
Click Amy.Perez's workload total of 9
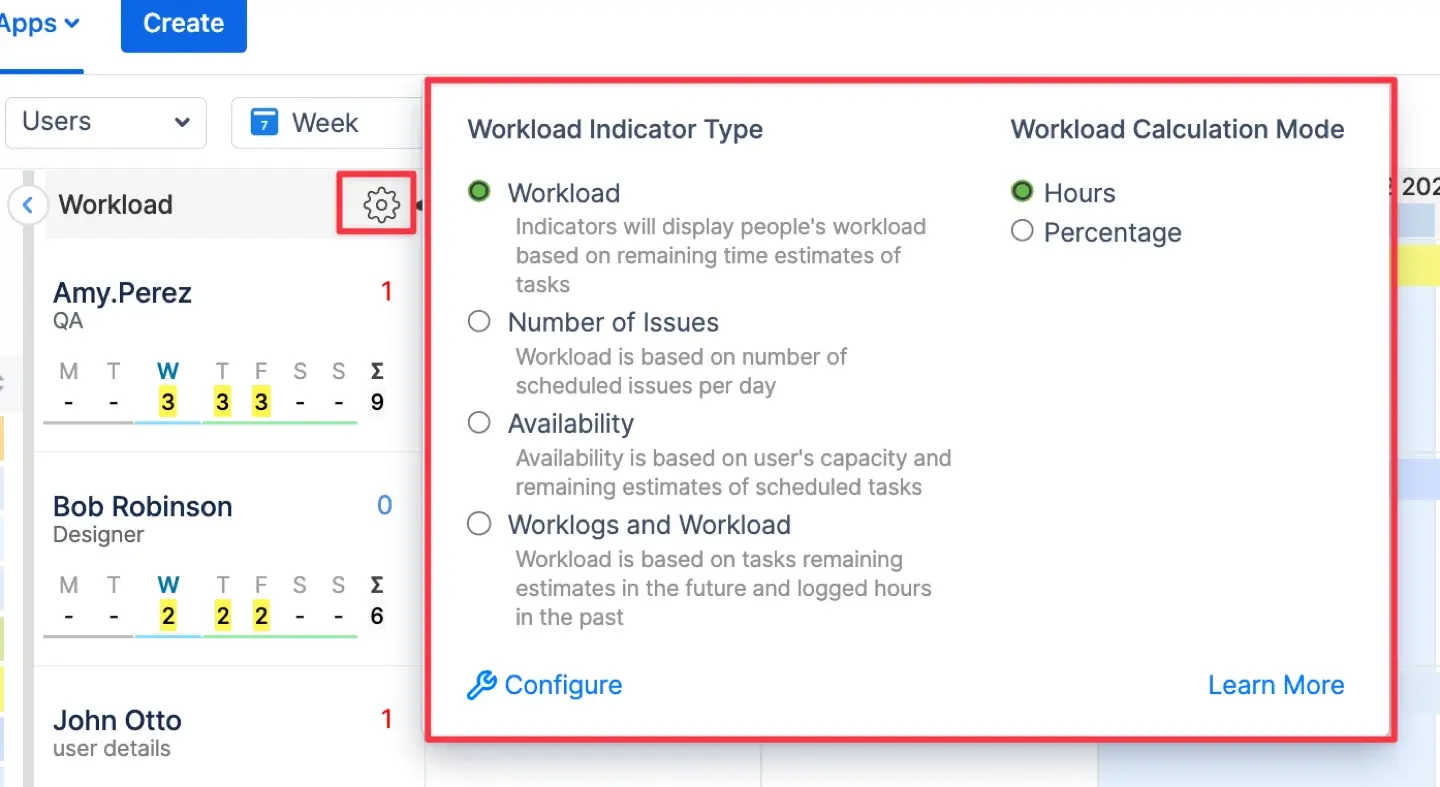(x=377, y=402)
